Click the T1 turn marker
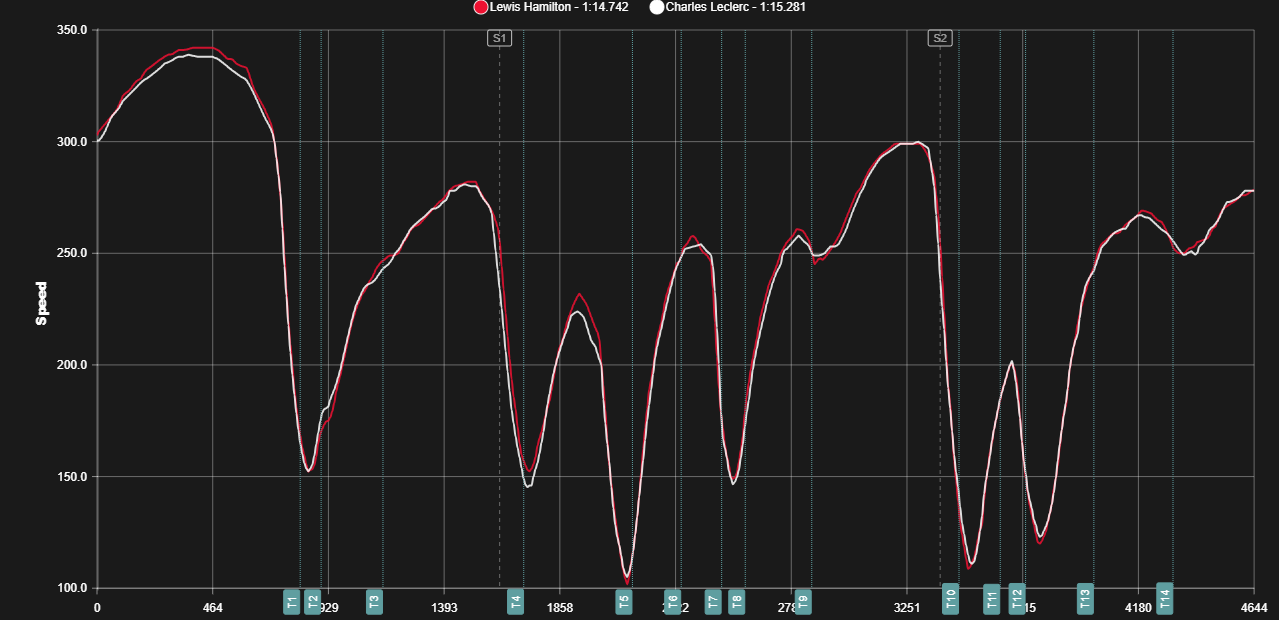This screenshot has height=620, width=1279. [x=292, y=601]
